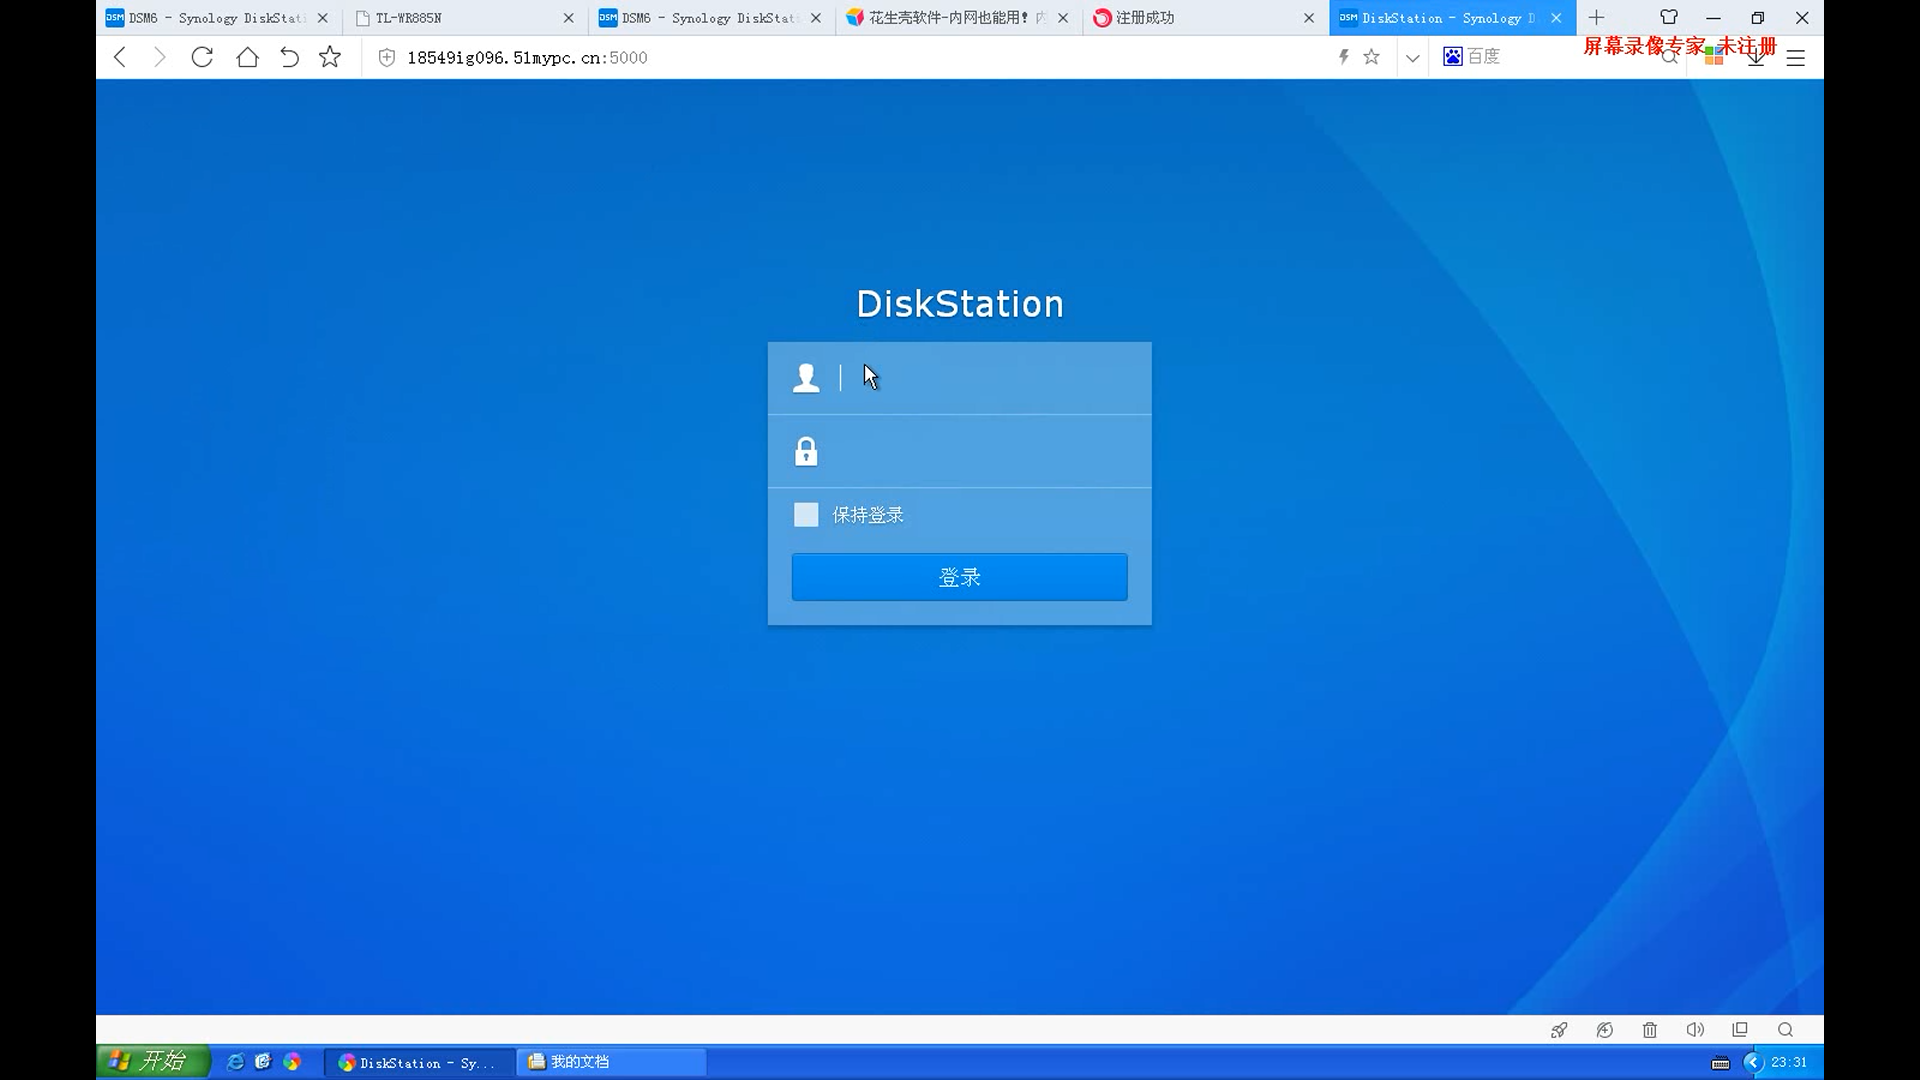
Task: Open downloads with the download arrow icon
Action: (x=1756, y=58)
